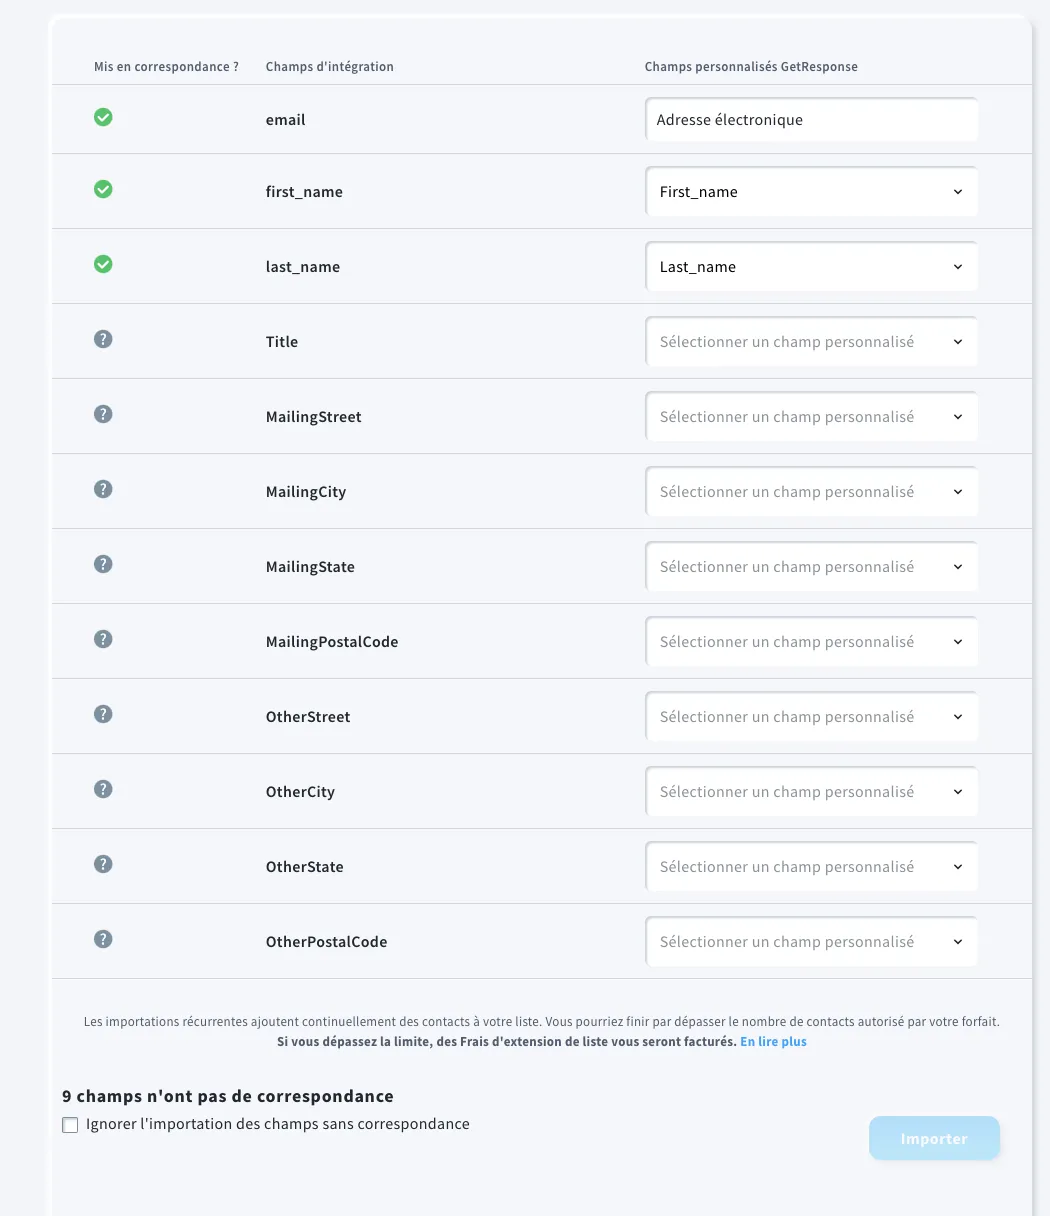Open the custom field dropdown for OtherCity
This screenshot has width=1050, height=1216.
click(x=811, y=791)
